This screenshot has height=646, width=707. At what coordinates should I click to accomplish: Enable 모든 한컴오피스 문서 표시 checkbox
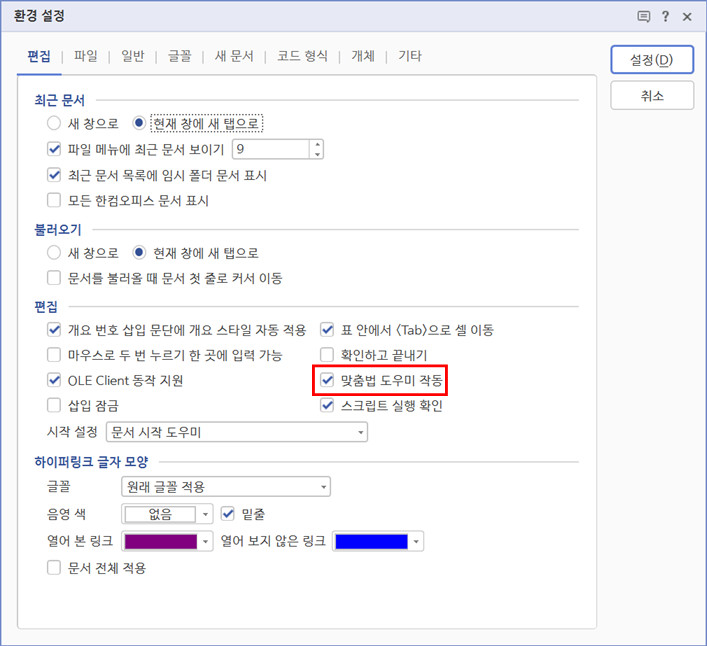pyautogui.click(x=54, y=200)
